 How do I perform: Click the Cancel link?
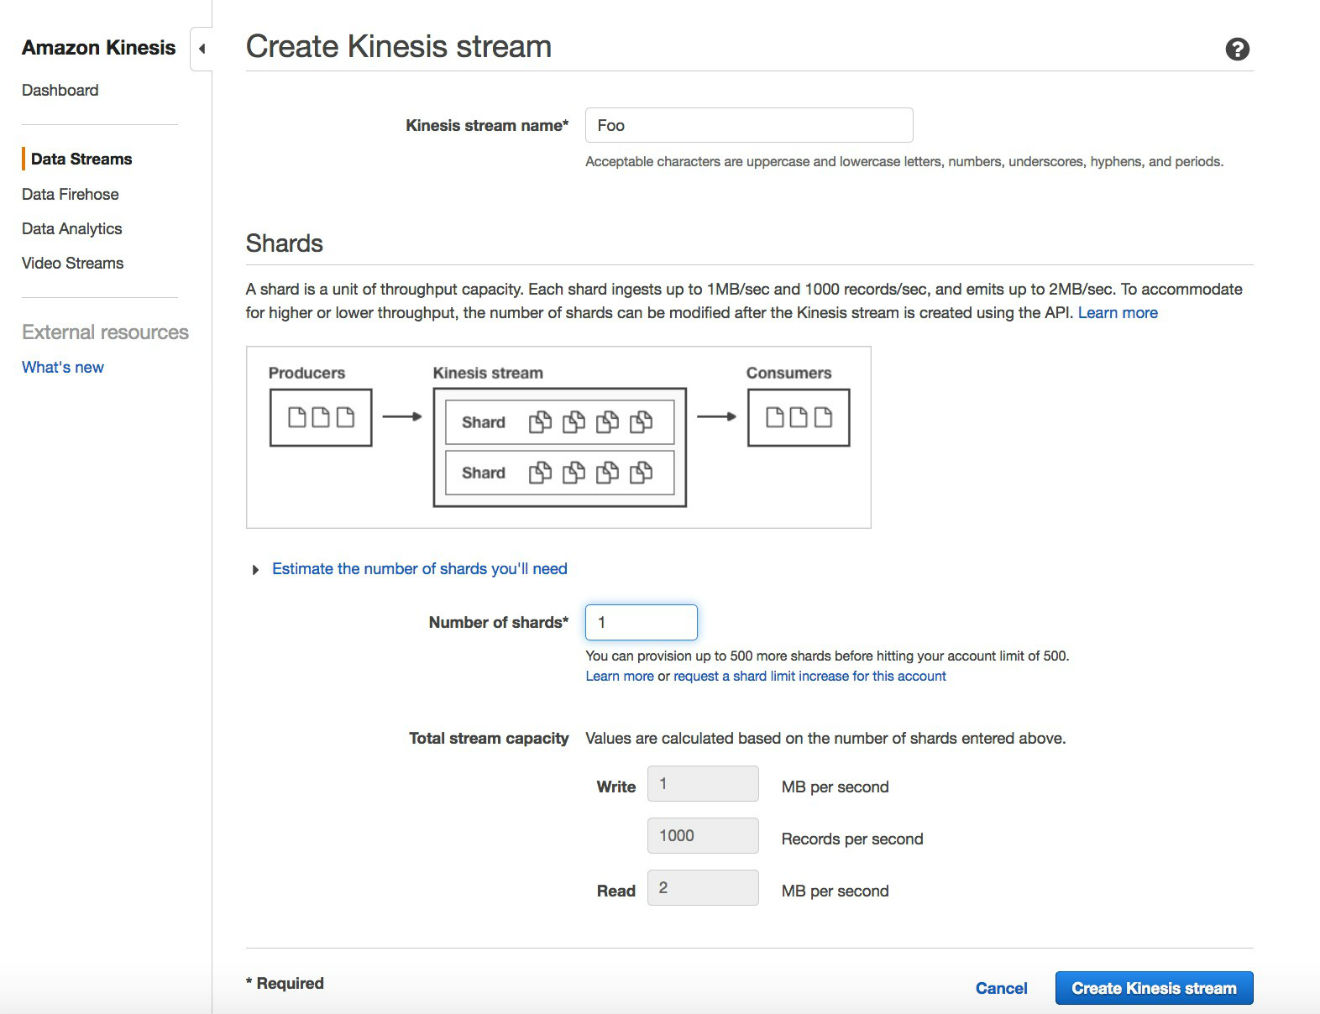1001,988
